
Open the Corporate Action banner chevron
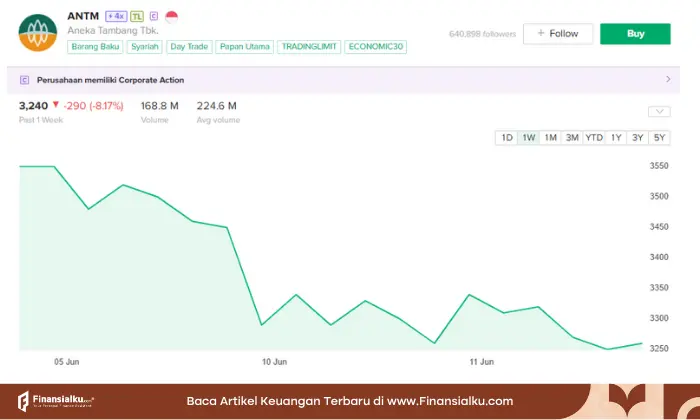(x=668, y=79)
